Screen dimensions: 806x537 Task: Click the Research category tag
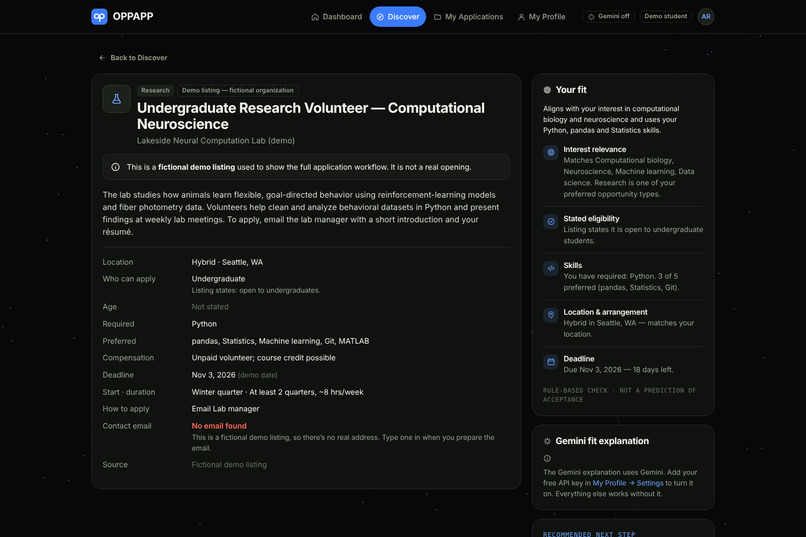[155, 90]
